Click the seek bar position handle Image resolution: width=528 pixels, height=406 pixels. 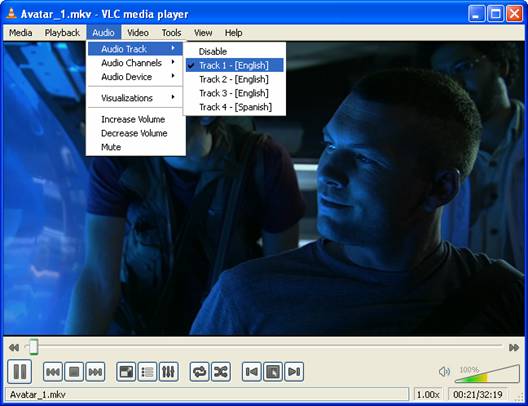coord(33,347)
